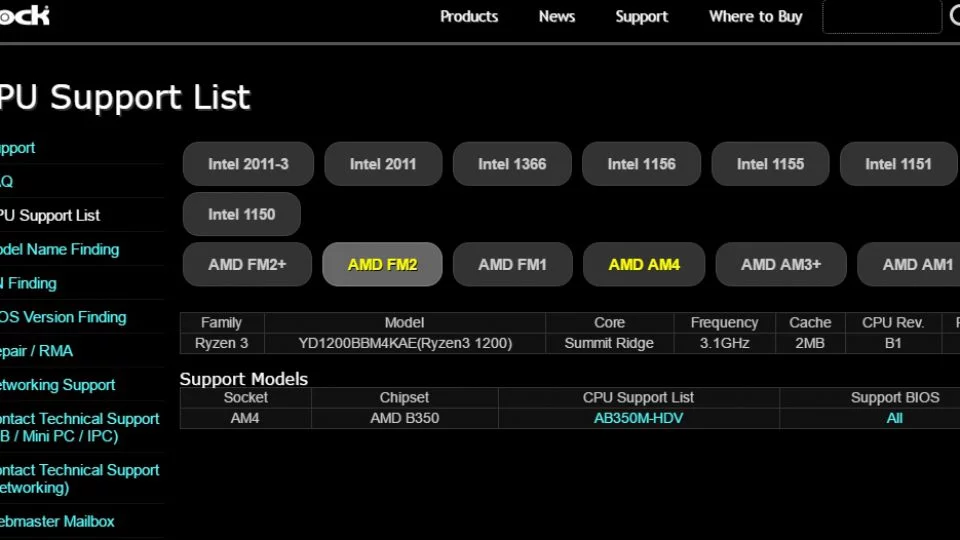The height and width of the screenshot is (540, 960).
Task: Open the FAQ sidebar link
Action: coord(6,181)
